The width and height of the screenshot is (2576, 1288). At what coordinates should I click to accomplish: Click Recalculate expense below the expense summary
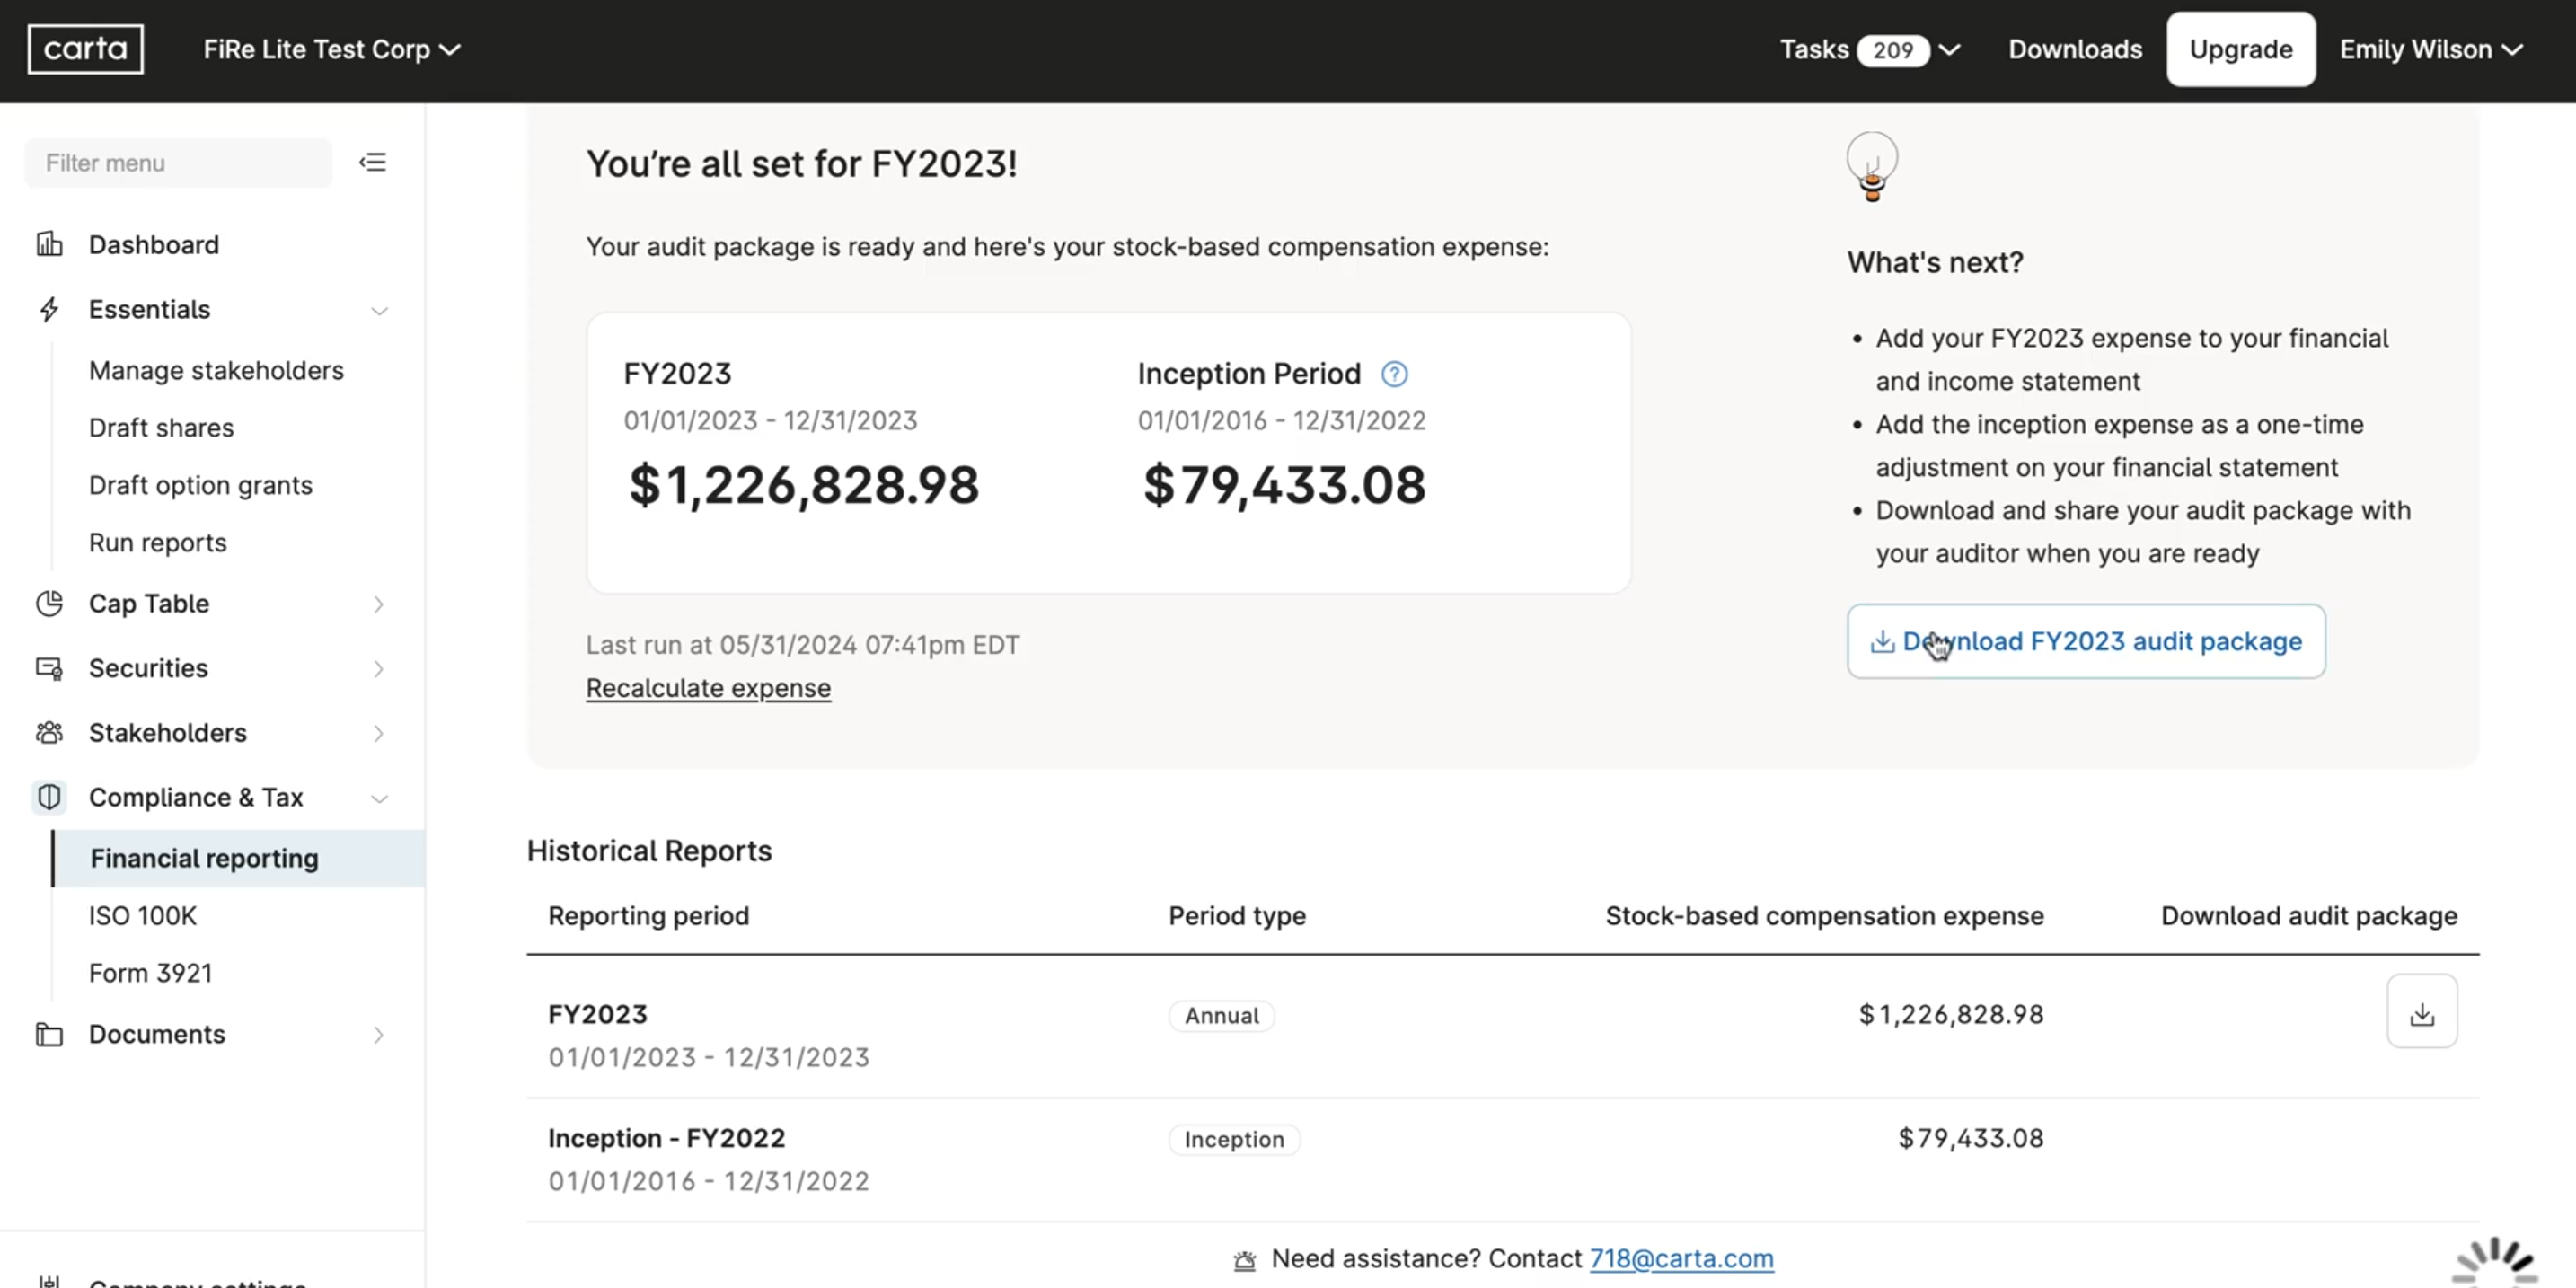click(x=707, y=688)
